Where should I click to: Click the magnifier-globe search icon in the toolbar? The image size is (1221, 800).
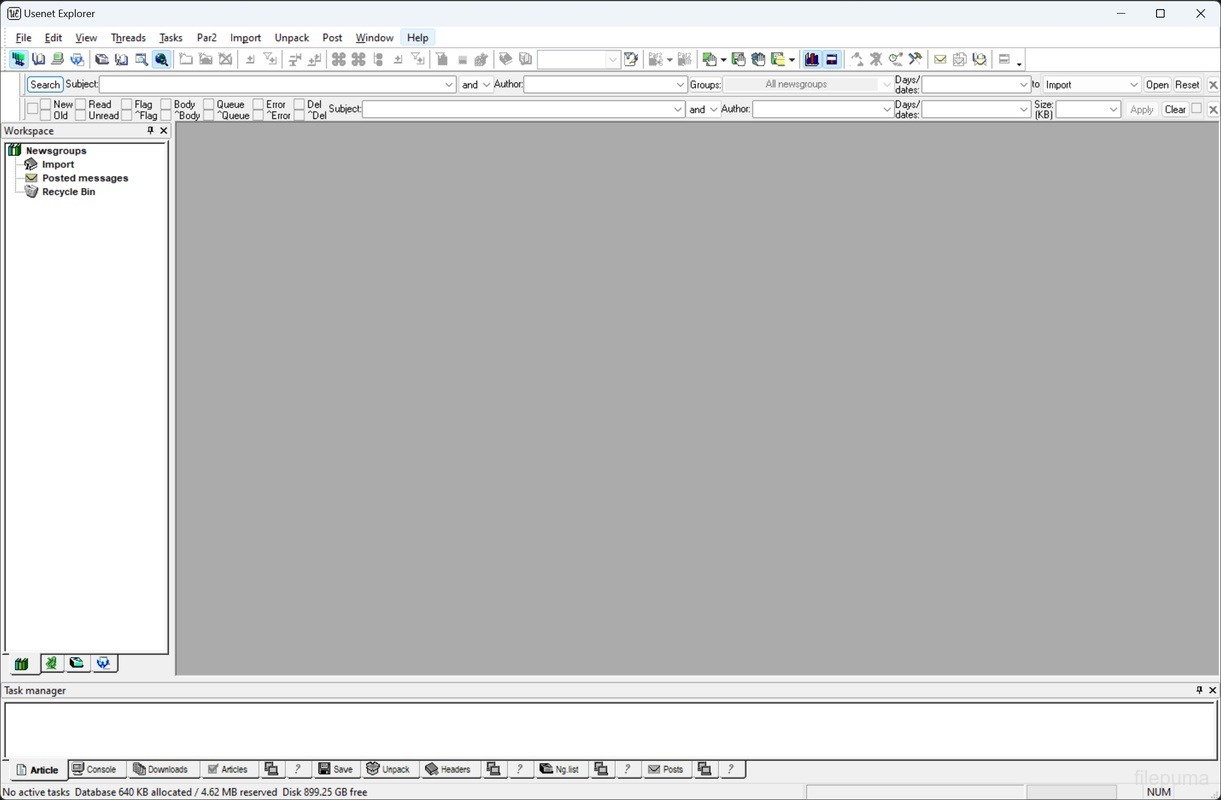pyautogui.click(x=161, y=60)
